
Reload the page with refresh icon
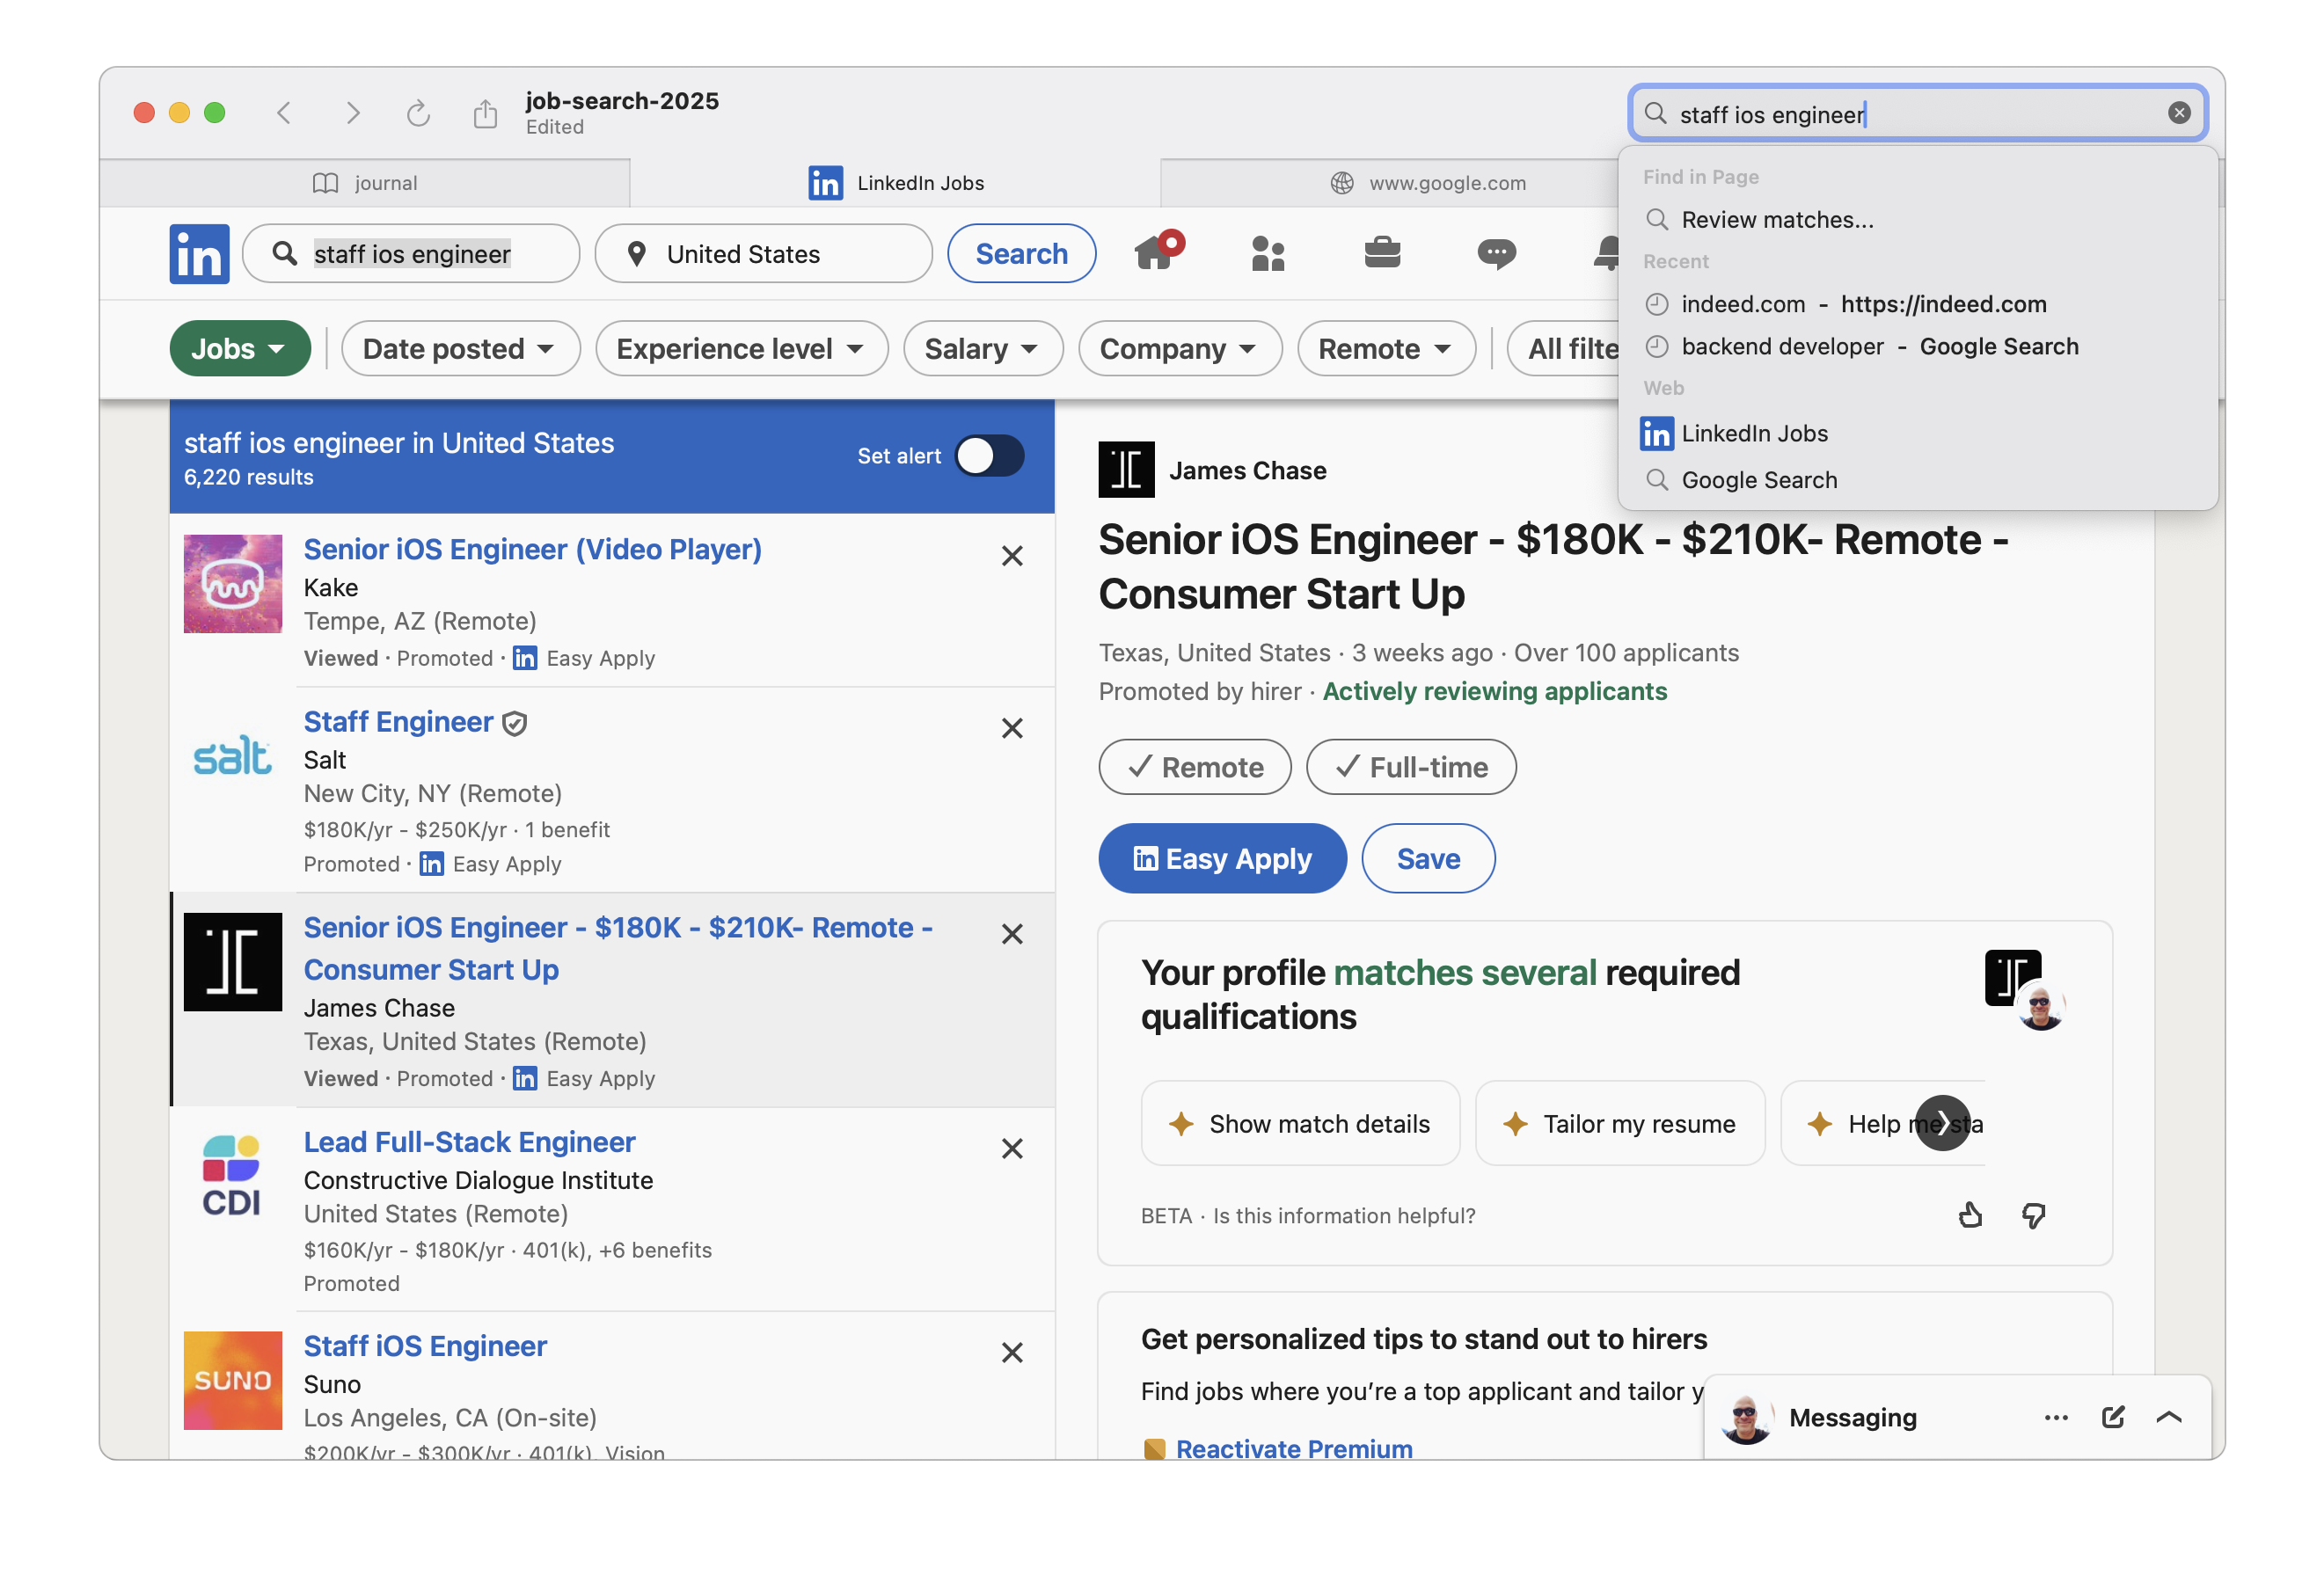click(x=418, y=113)
